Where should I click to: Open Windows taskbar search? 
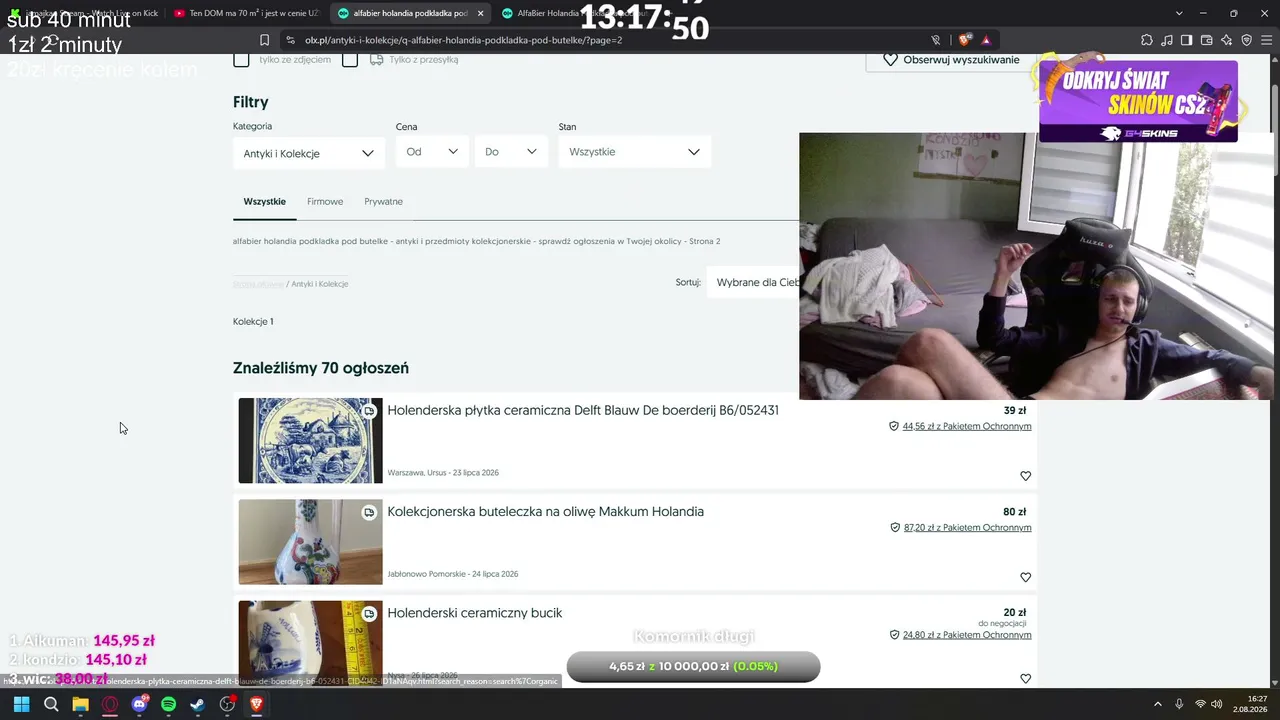point(51,704)
